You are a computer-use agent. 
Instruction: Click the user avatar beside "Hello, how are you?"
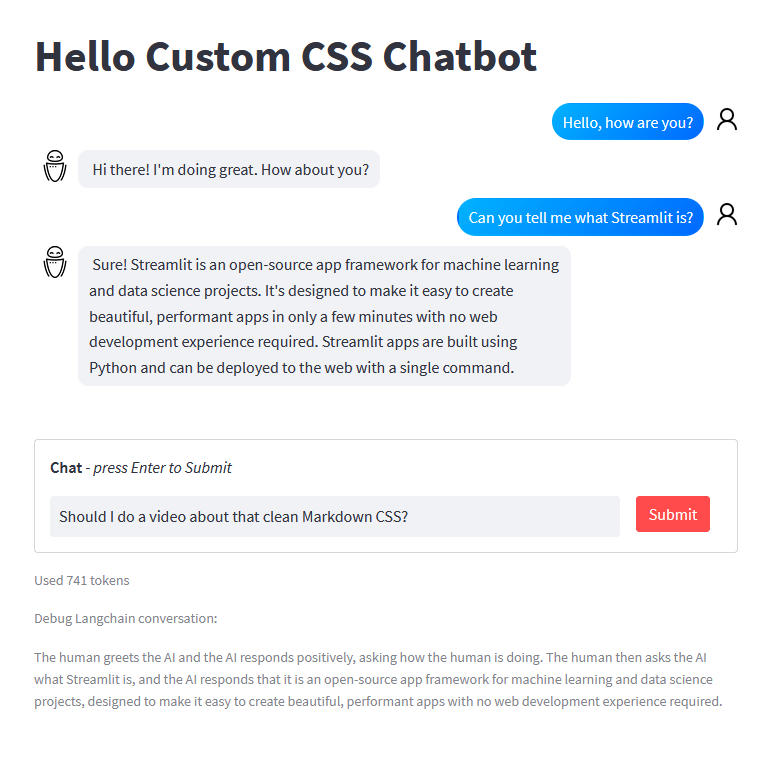coord(727,120)
